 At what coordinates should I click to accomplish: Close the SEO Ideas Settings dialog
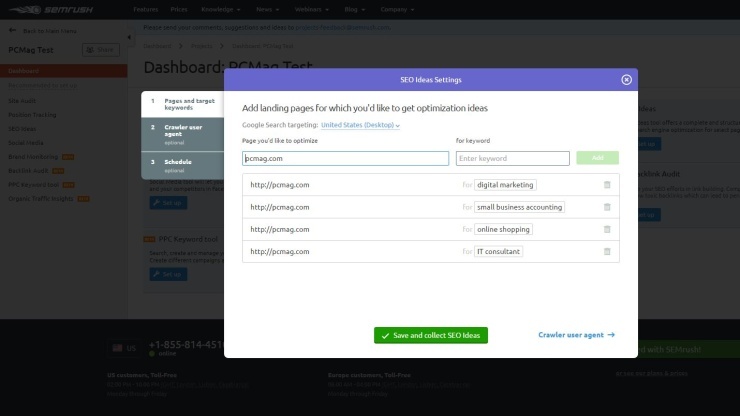[x=626, y=80]
